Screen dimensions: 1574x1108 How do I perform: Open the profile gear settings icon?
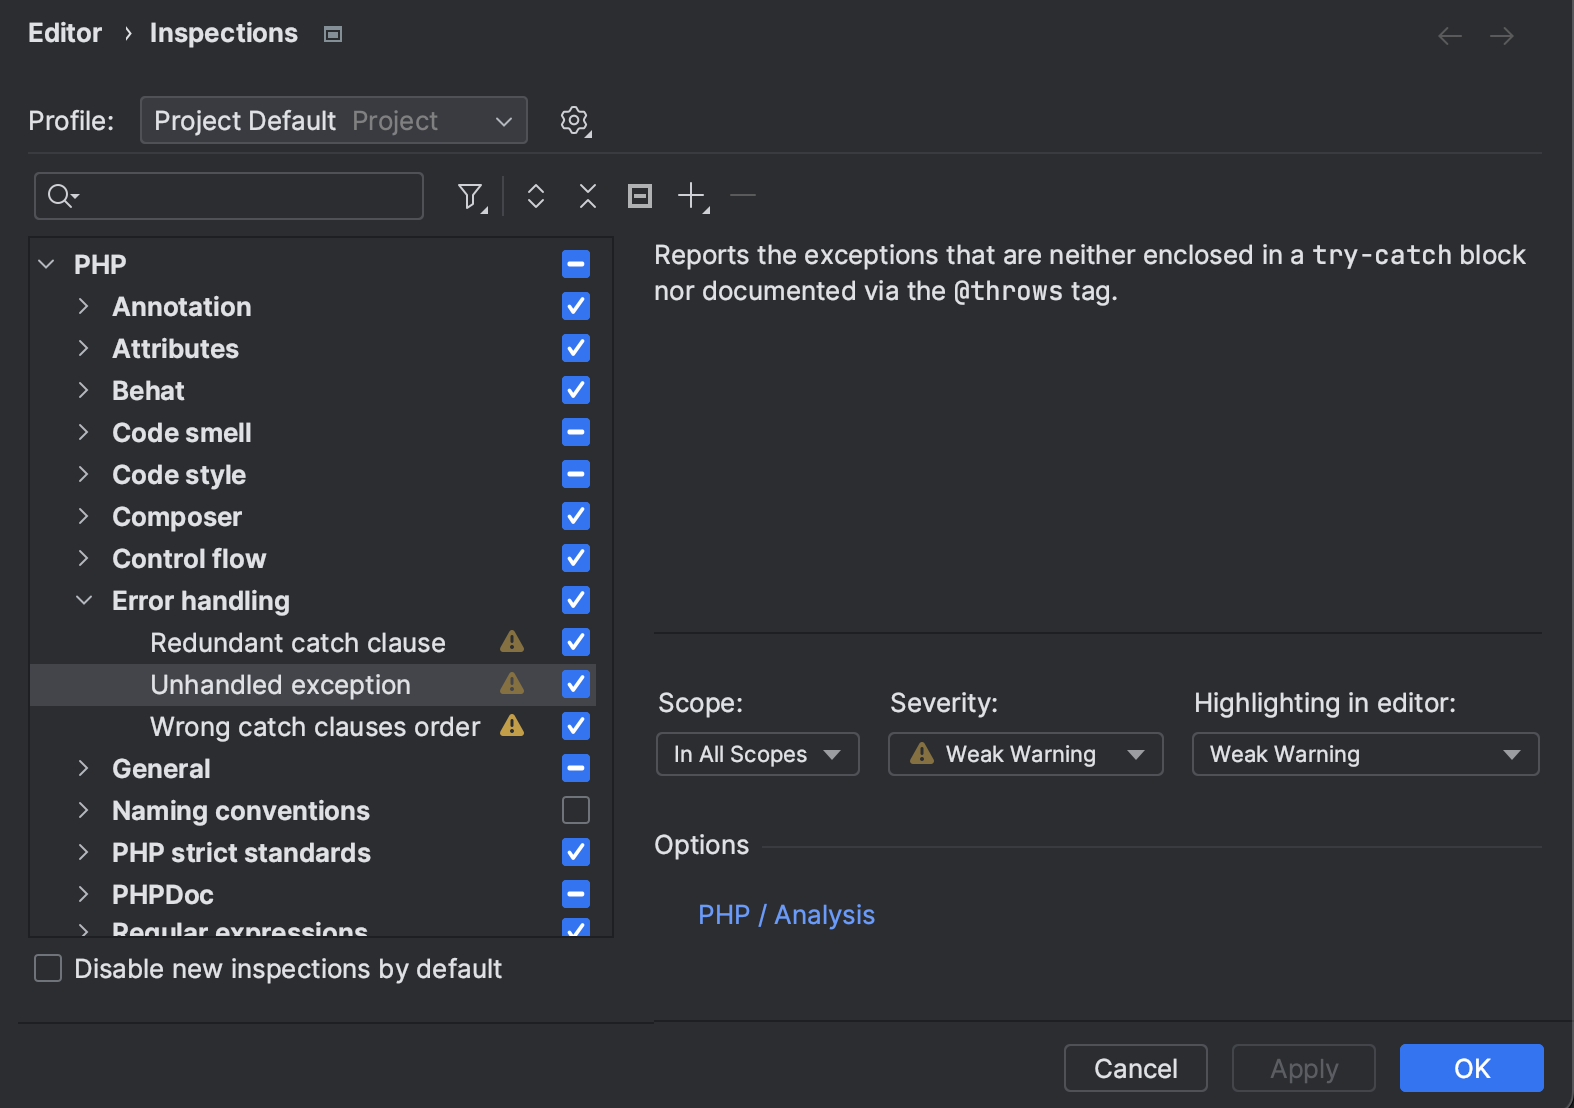pyautogui.click(x=574, y=121)
